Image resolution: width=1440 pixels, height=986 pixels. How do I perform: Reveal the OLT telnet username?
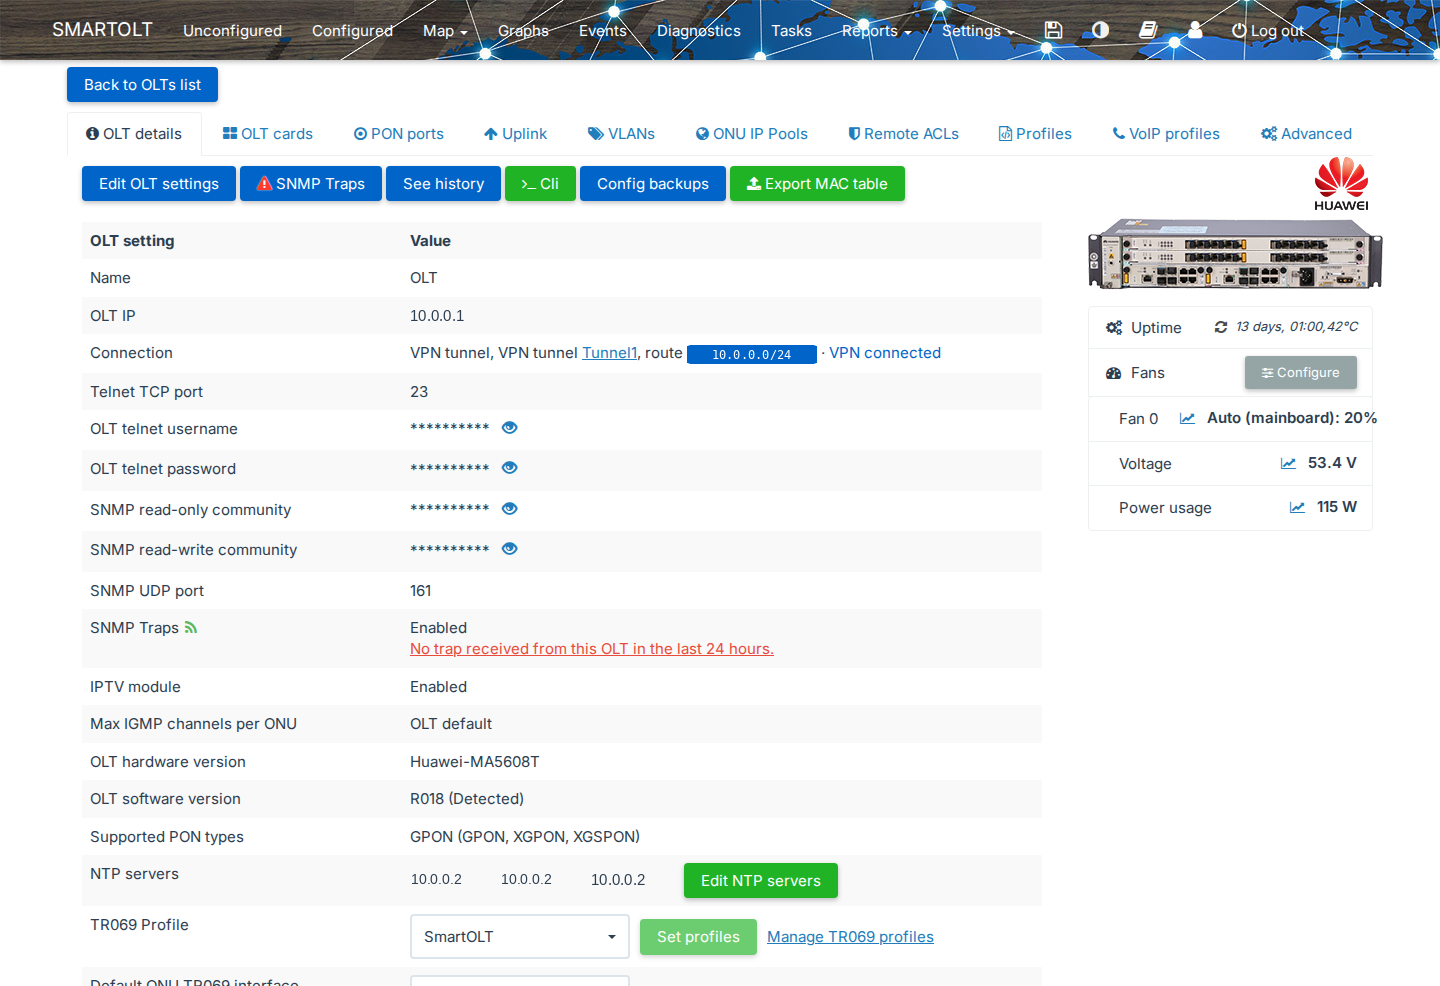pyautogui.click(x=509, y=428)
